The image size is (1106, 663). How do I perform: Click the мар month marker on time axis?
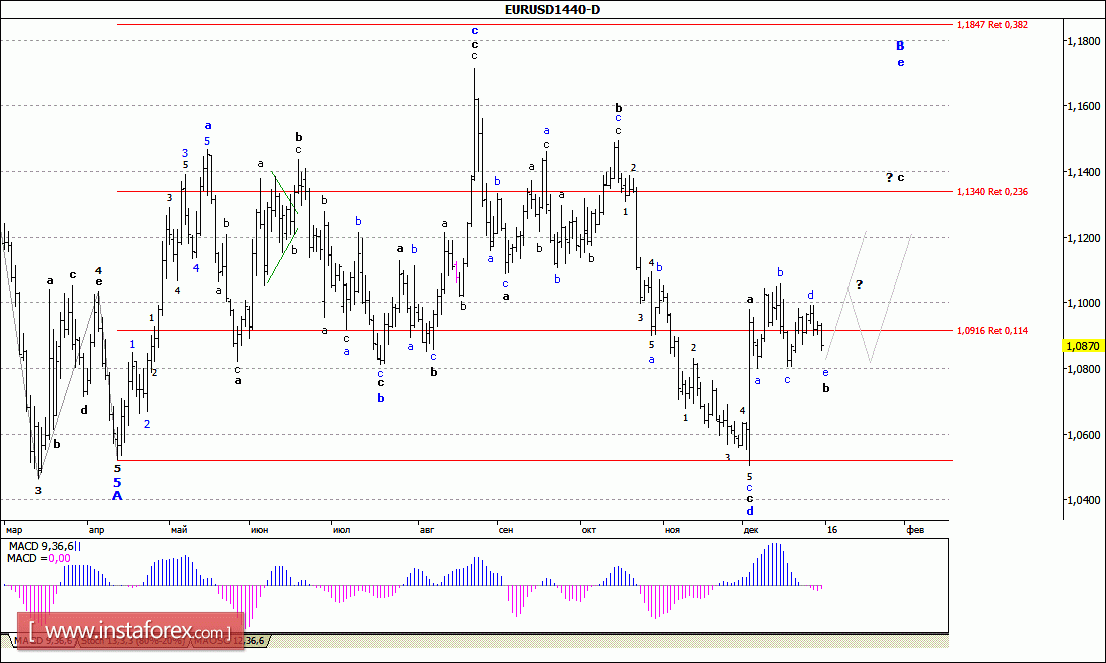(x=13, y=530)
